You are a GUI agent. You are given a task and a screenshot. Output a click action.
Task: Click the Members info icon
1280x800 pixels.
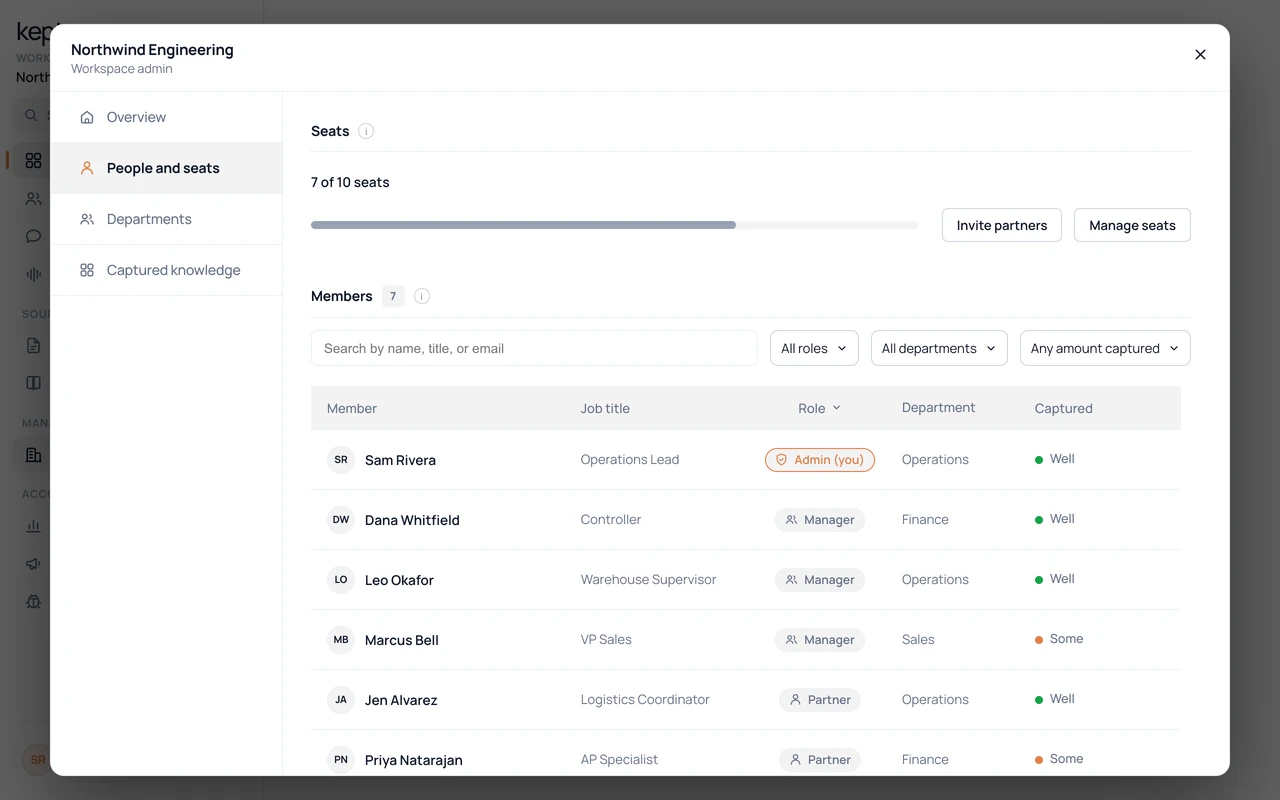tap(422, 296)
